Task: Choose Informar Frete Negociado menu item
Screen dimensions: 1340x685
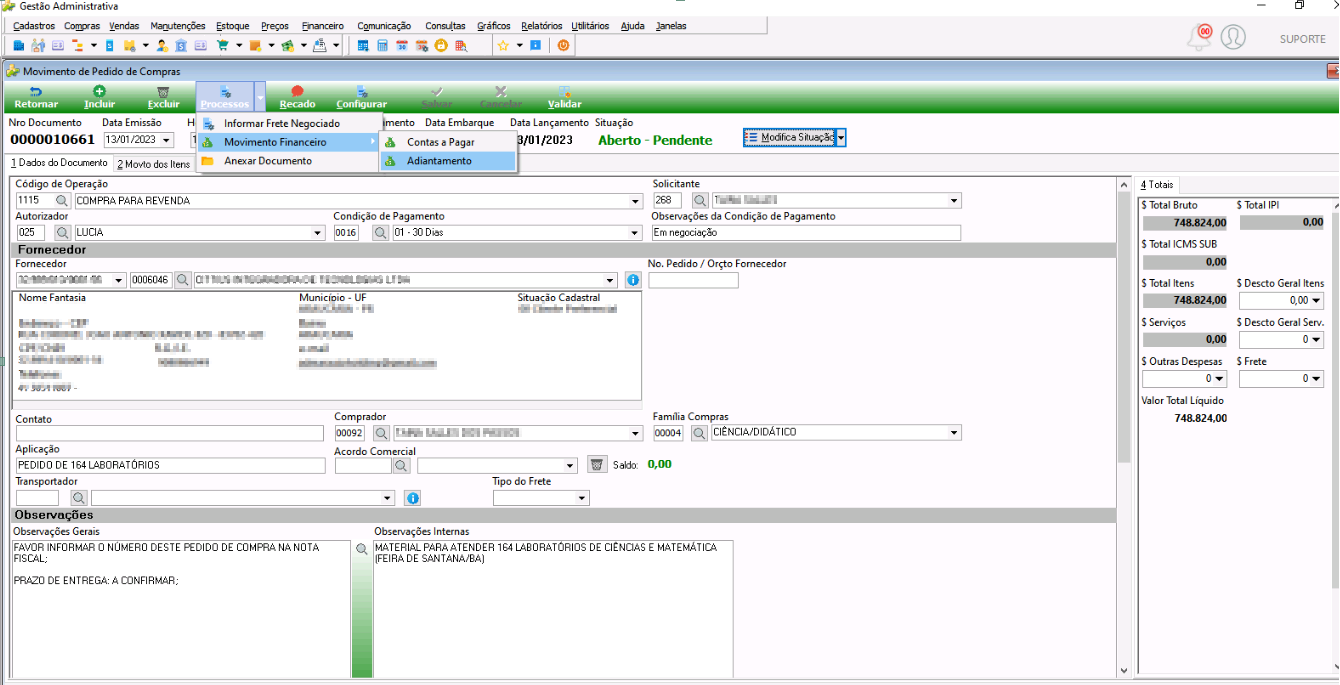Action: pyautogui.click(x=289, y=123)
